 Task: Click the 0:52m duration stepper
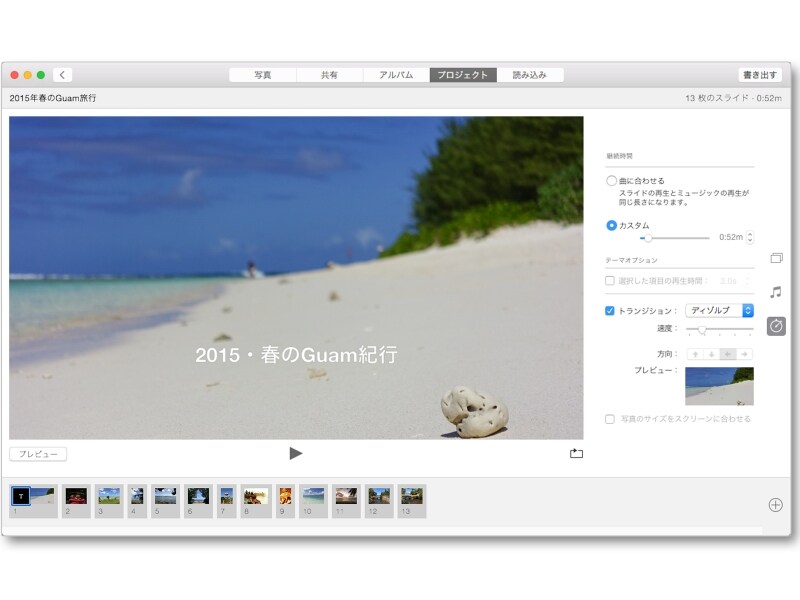(x=751, y=238)
